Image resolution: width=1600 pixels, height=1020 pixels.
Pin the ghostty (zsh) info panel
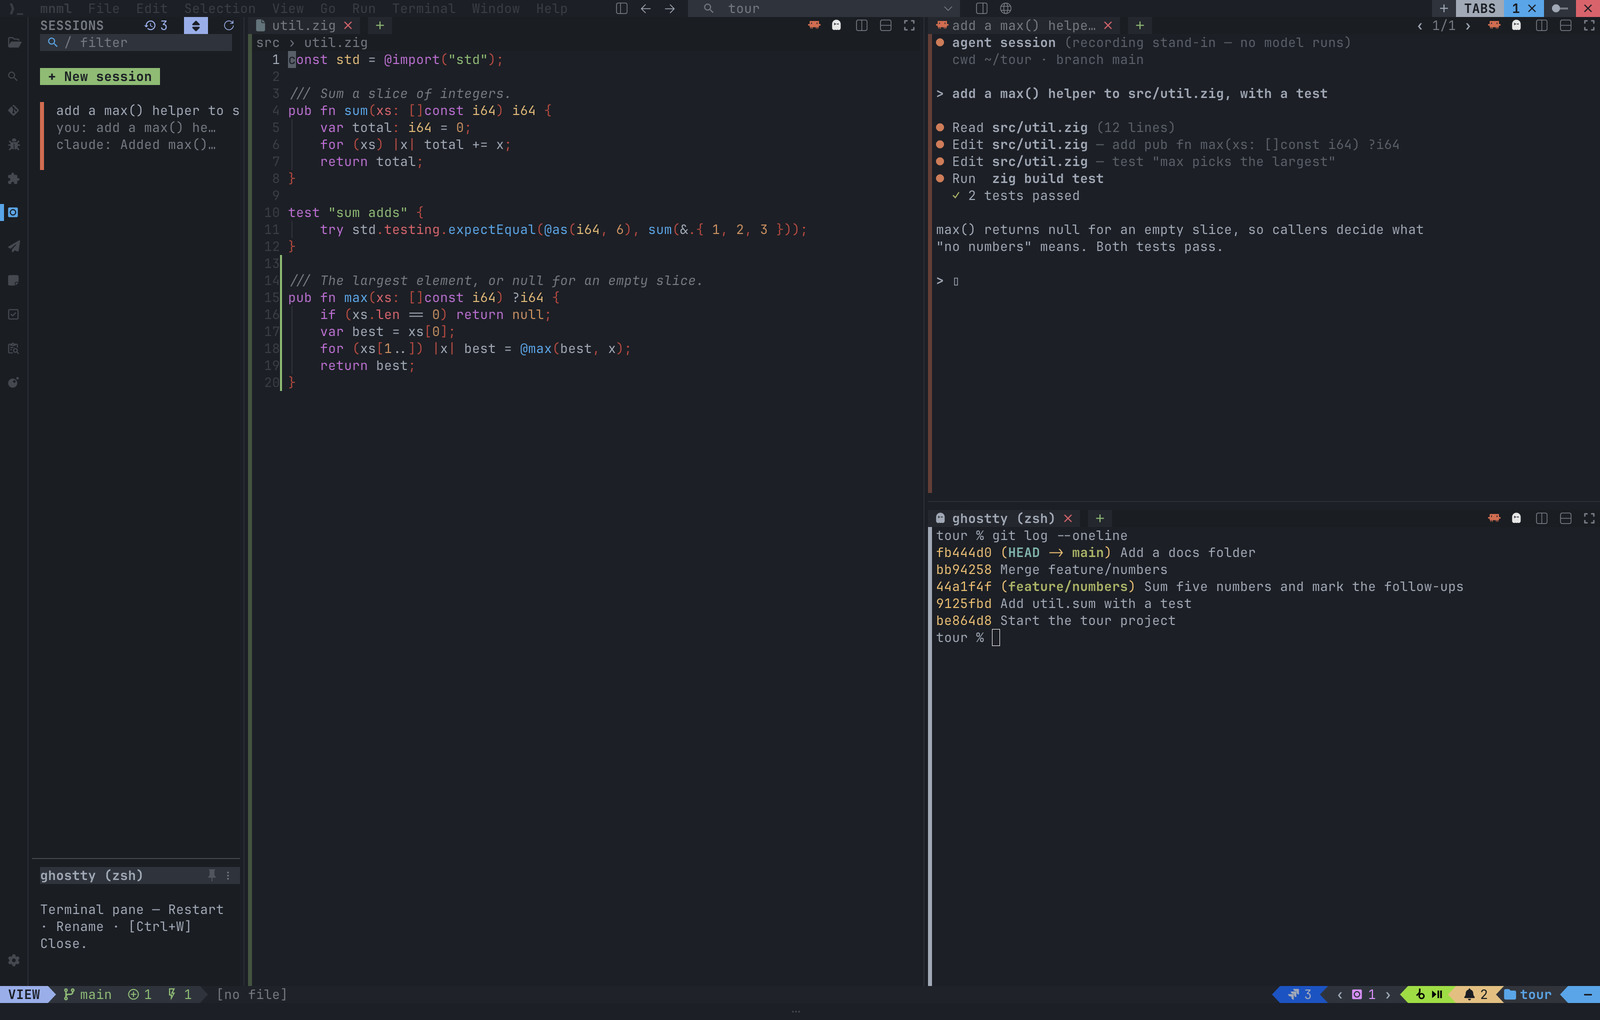[212, 875]
